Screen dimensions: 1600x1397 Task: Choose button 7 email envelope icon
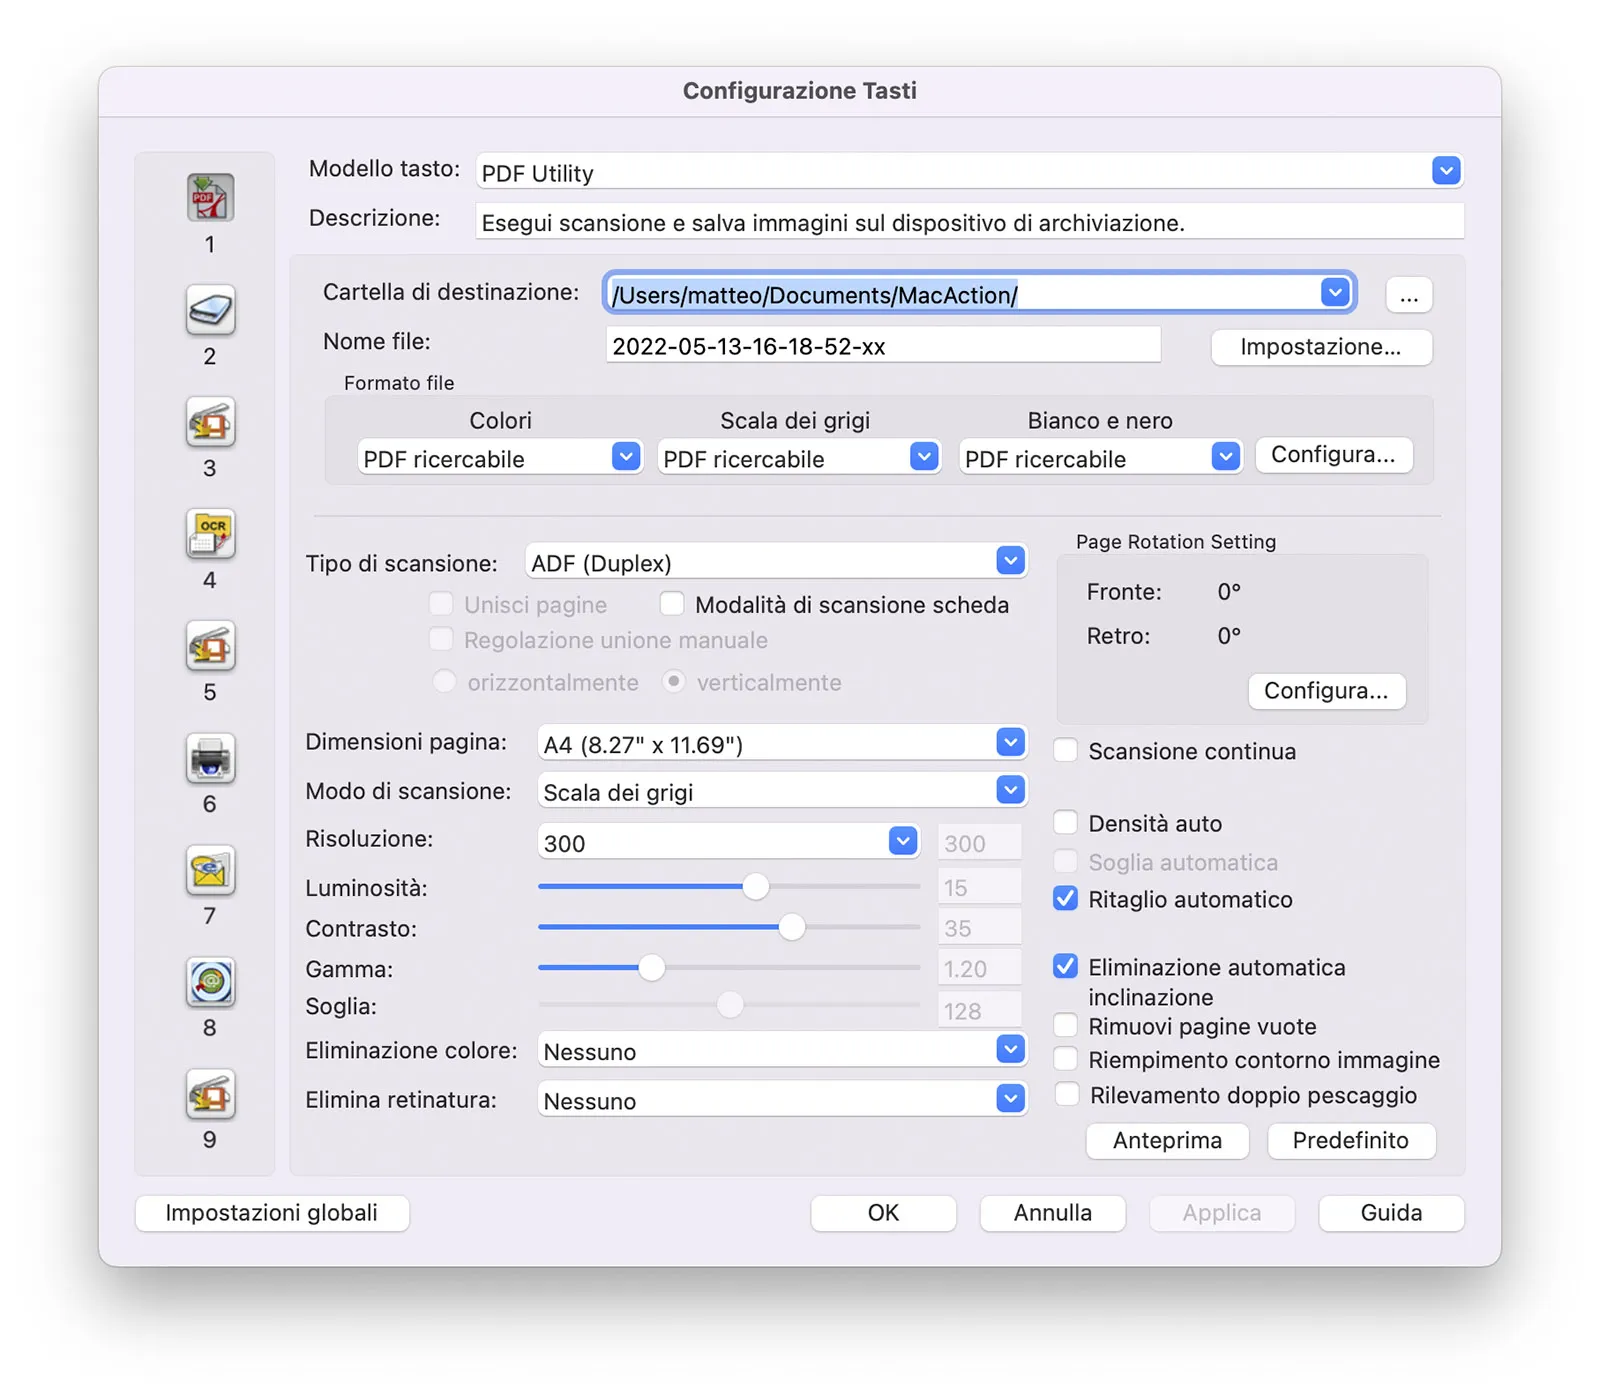coord(210,870)
